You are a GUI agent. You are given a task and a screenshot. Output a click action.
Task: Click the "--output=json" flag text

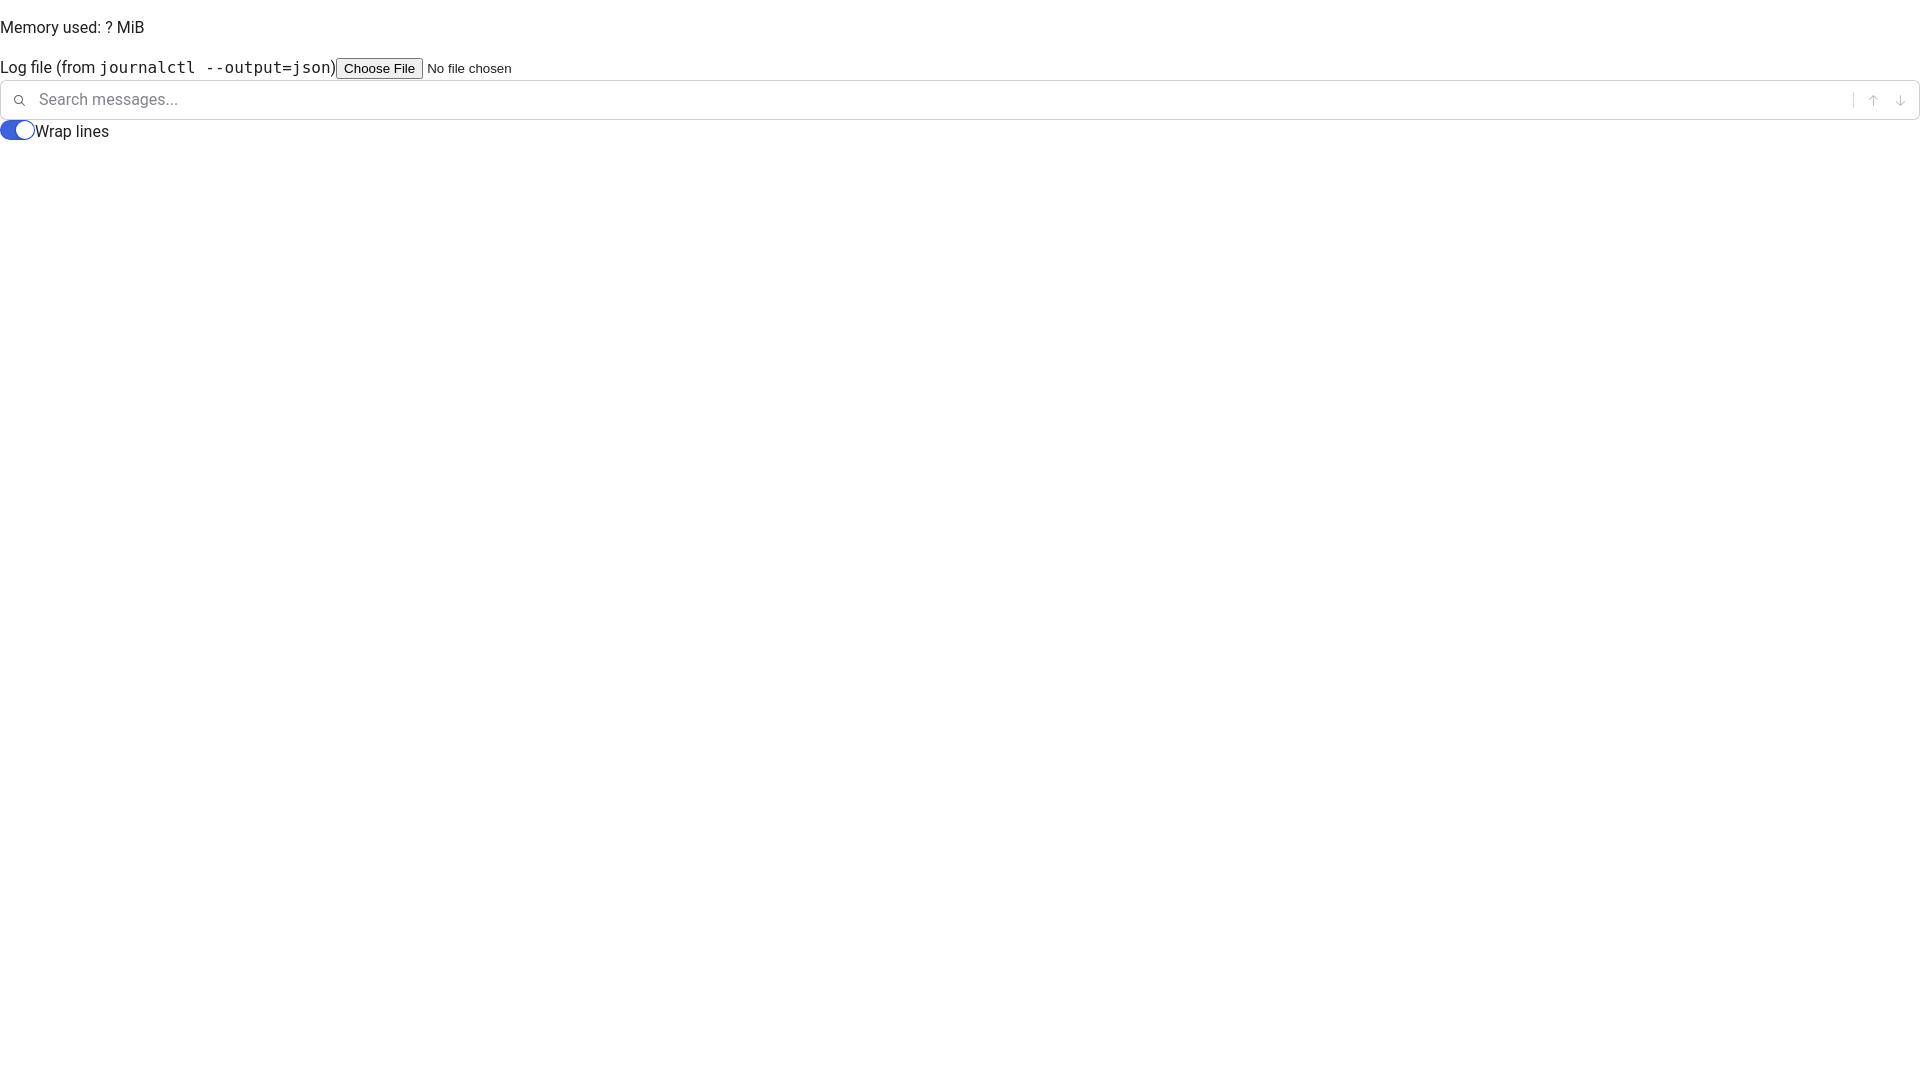pyautogui.click(x=267, y=68)
